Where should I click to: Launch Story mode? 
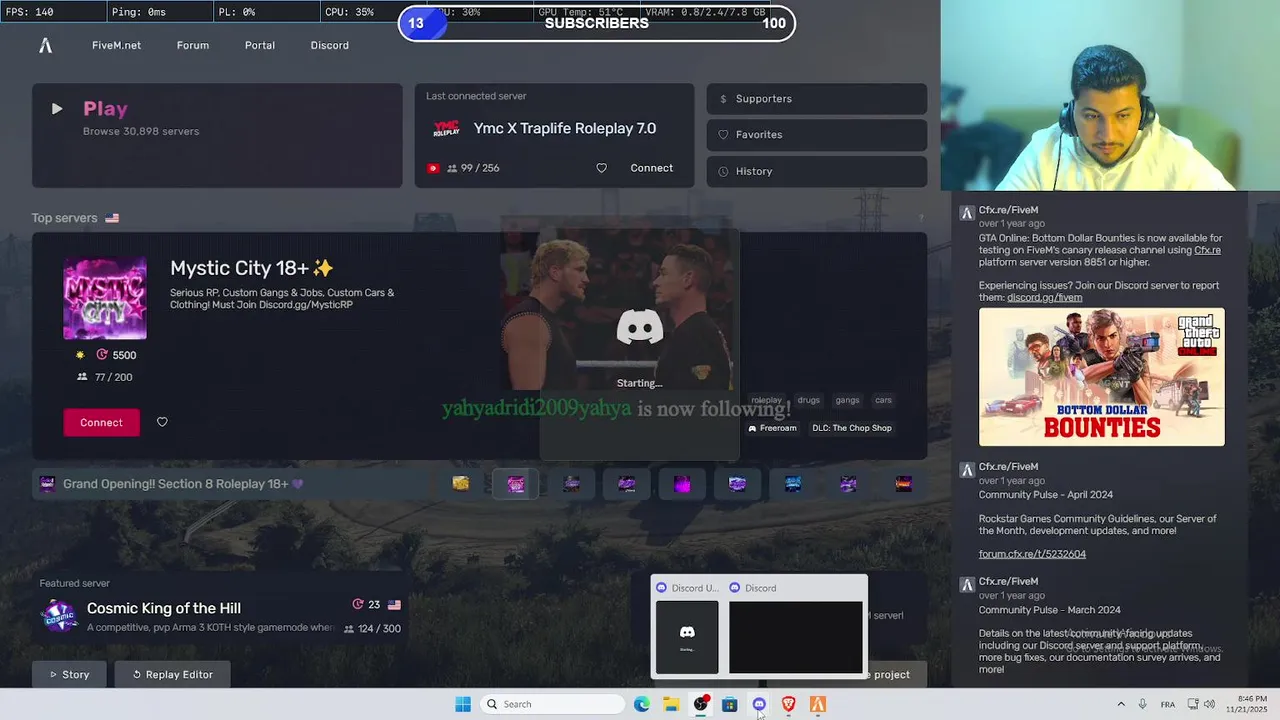click(70, 674)
